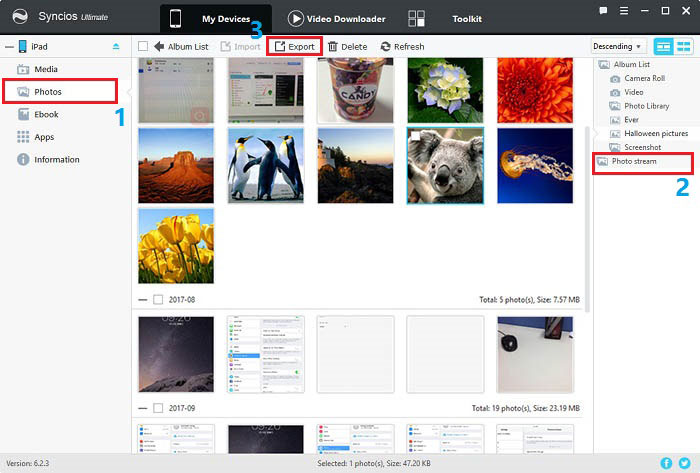Open the Screenshot album
Screen dimensions: 700x473
[x=635, y=147]
